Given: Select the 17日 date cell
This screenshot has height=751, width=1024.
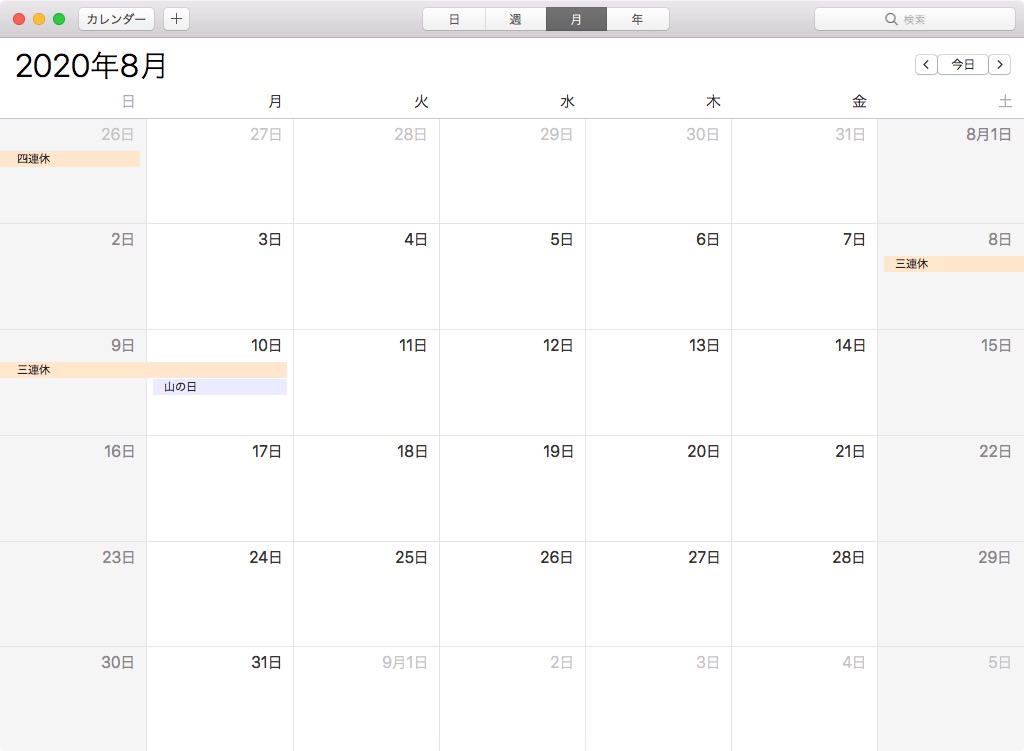Looking at the screenshot, I should [220, 488].
